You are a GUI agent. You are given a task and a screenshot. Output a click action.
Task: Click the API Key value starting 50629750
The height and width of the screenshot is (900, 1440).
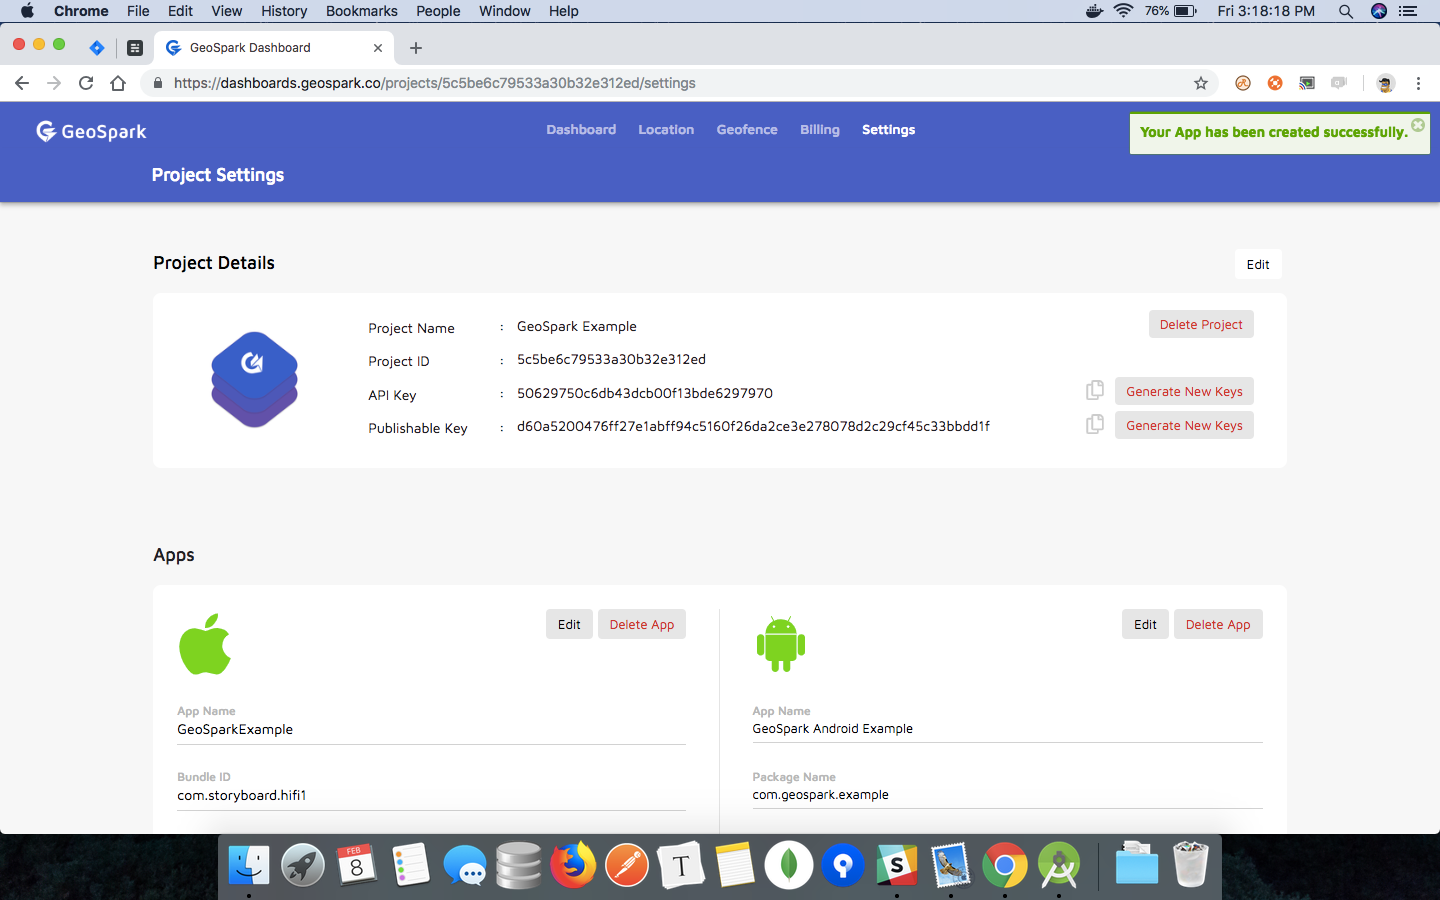click(x=645, y=393)
